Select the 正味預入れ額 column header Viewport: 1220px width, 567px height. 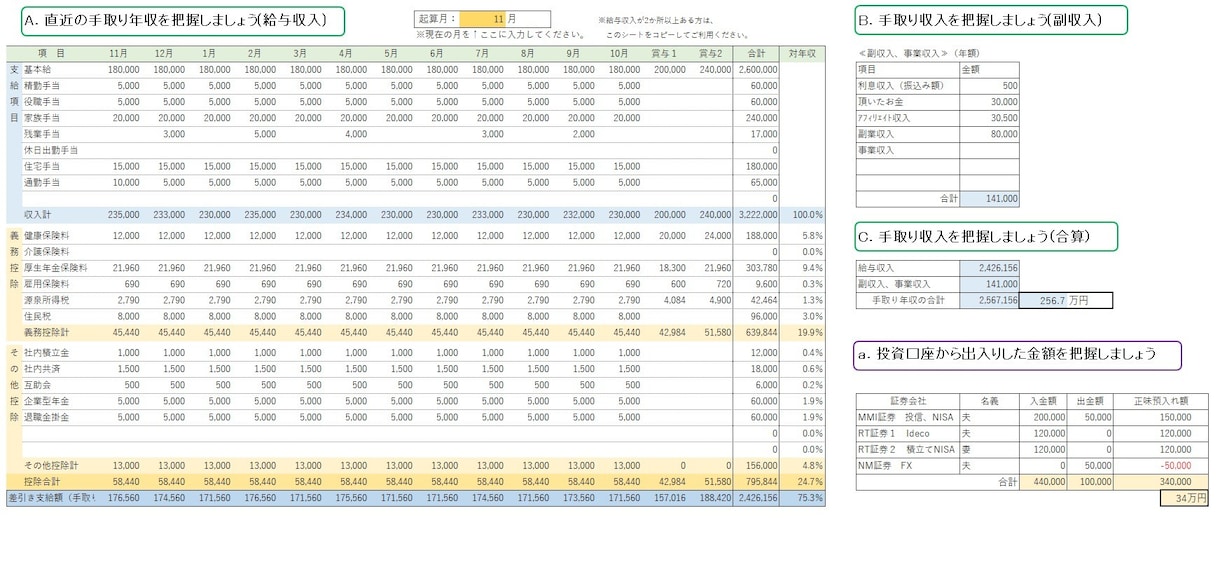1160,401
